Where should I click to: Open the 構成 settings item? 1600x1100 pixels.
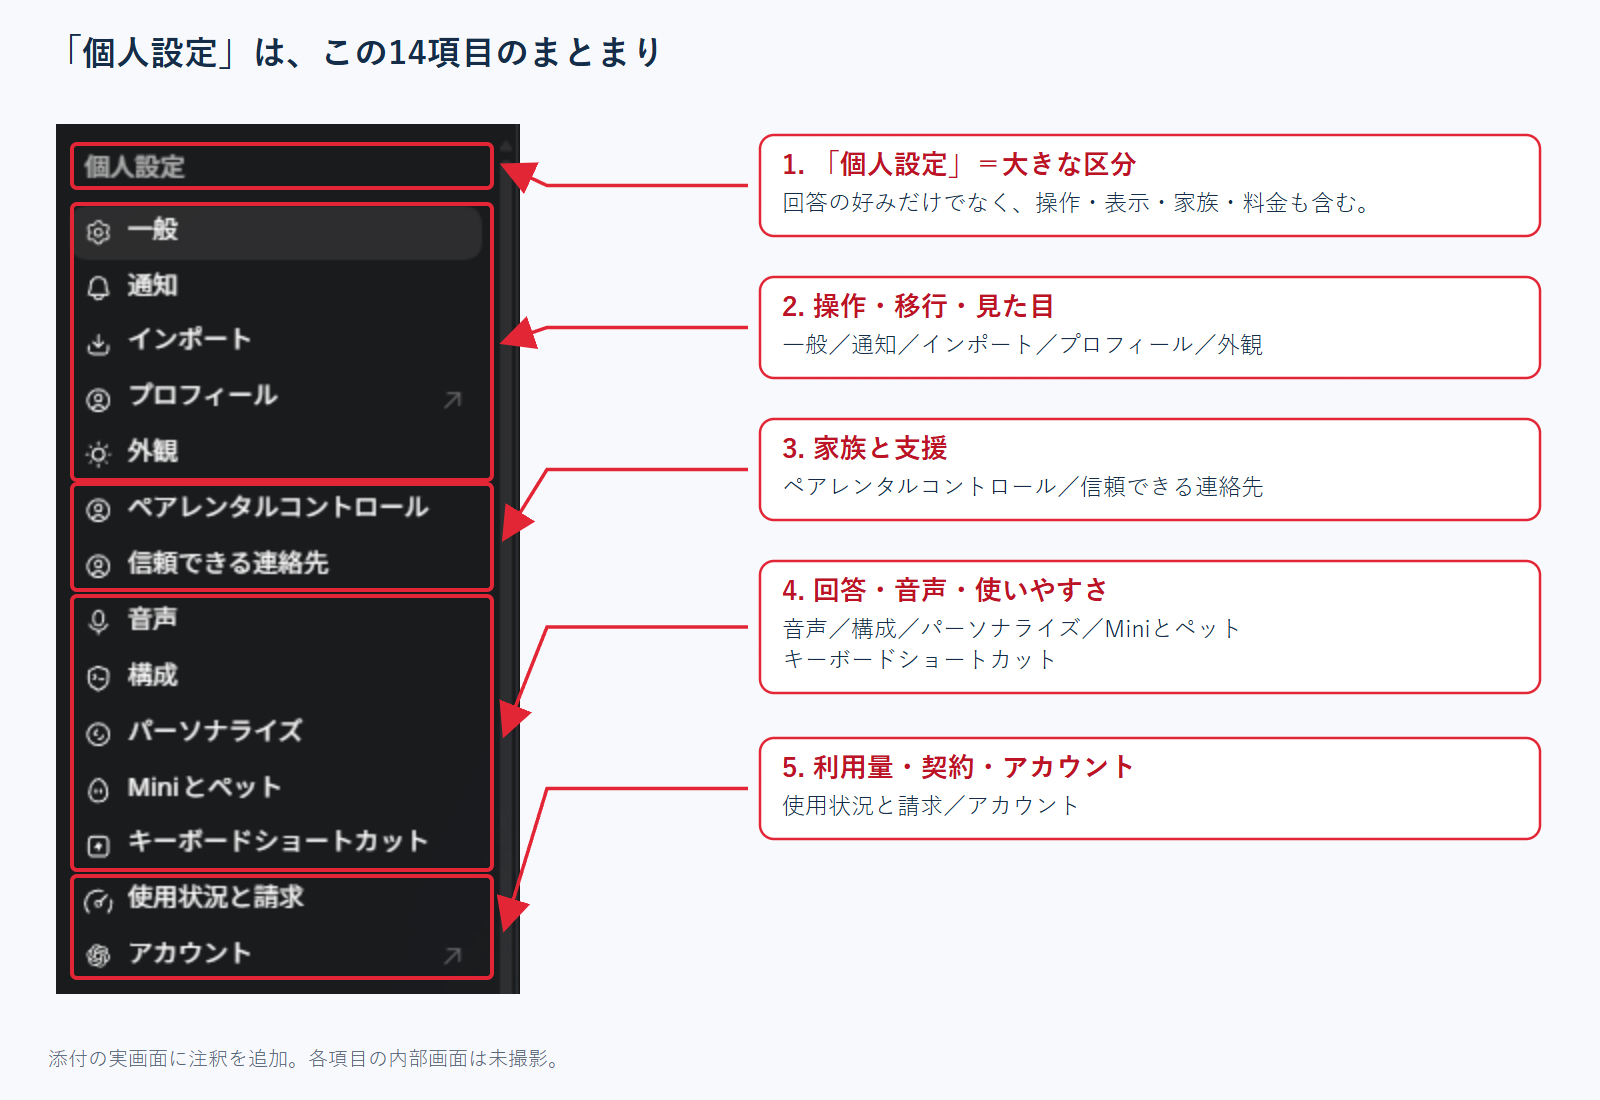(x=278, y=676)
